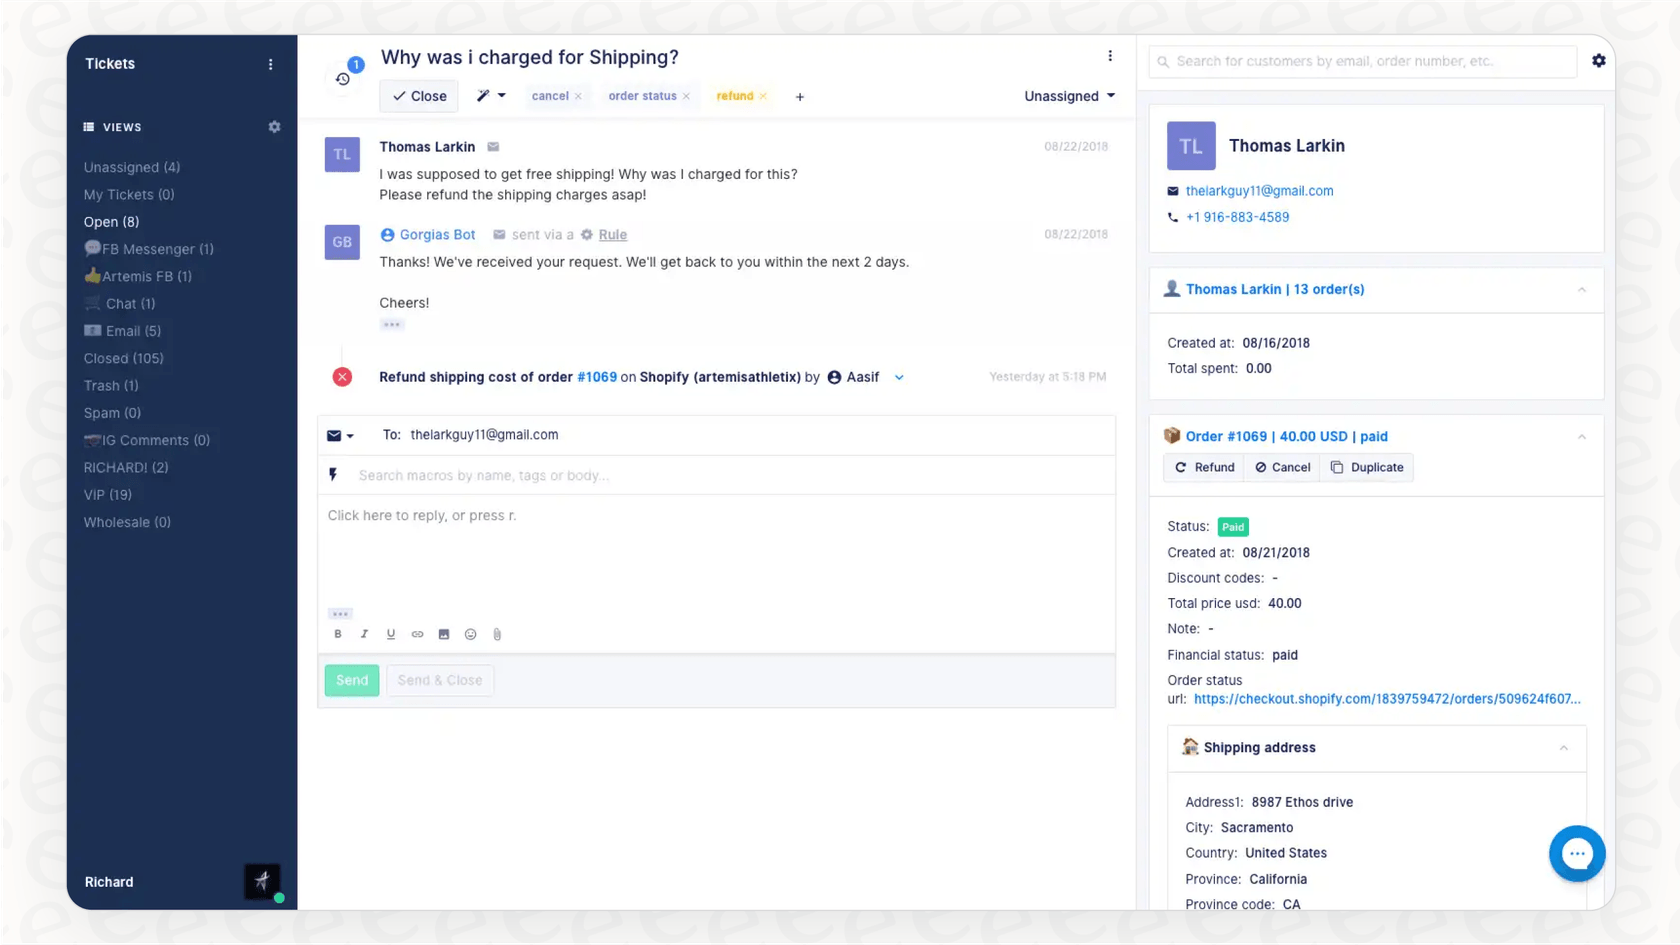Viewport: 1680px width, 945px height.
Task: Click the Refund button for Order #1069
Action: [1203, 467]
